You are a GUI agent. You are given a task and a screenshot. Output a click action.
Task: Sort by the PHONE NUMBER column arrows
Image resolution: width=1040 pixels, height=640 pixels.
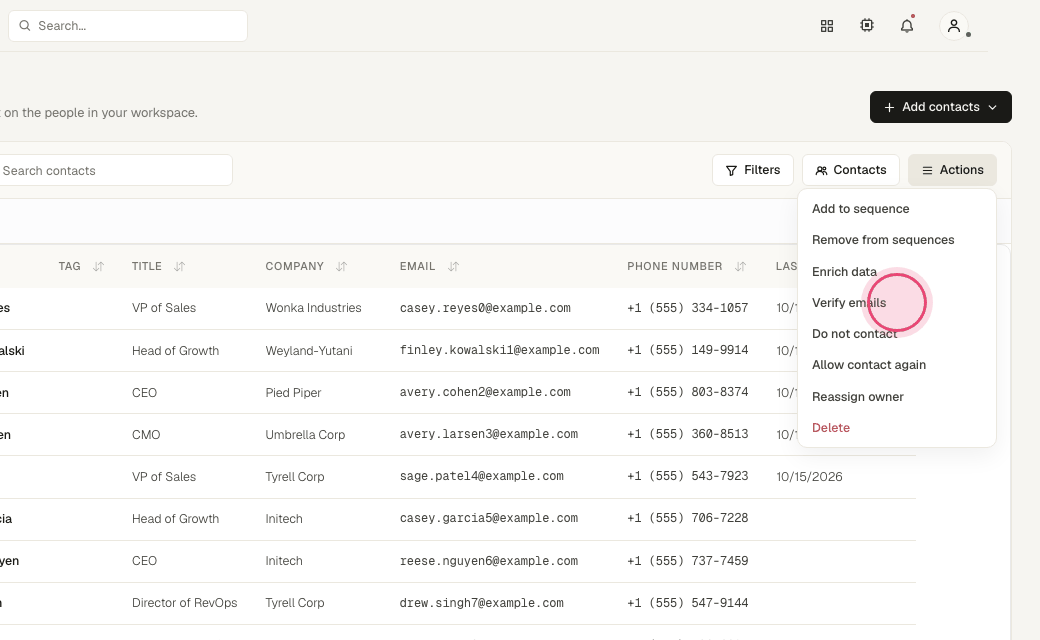click(x=740, y=267)
